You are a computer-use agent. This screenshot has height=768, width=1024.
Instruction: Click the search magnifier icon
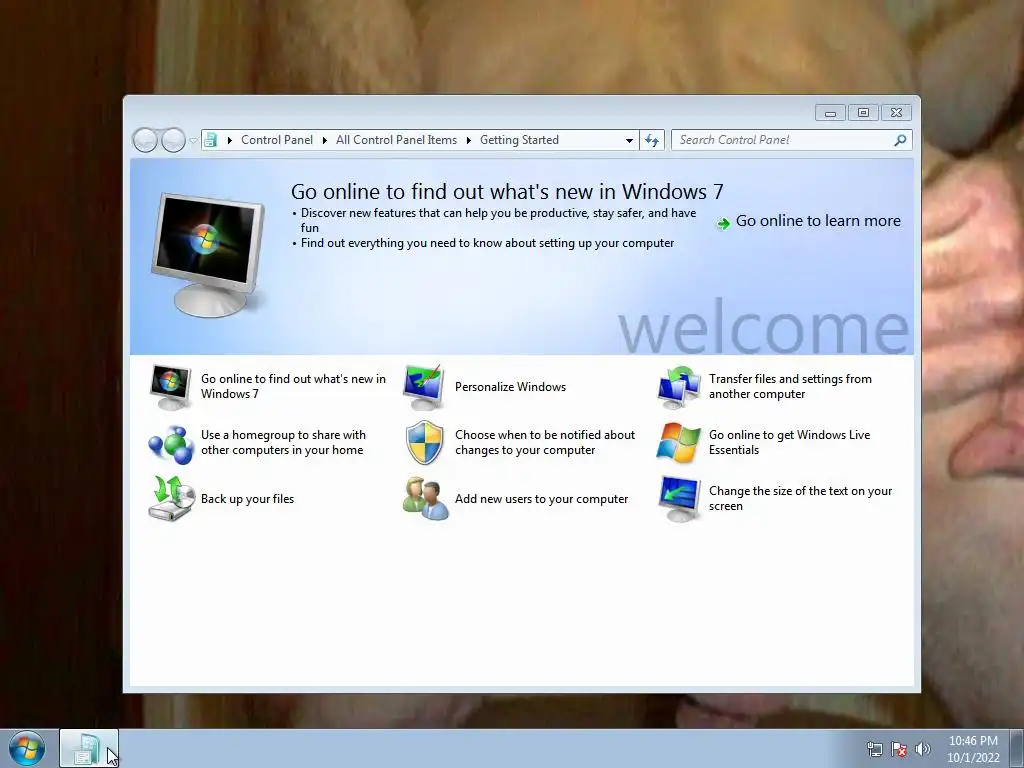900,140
